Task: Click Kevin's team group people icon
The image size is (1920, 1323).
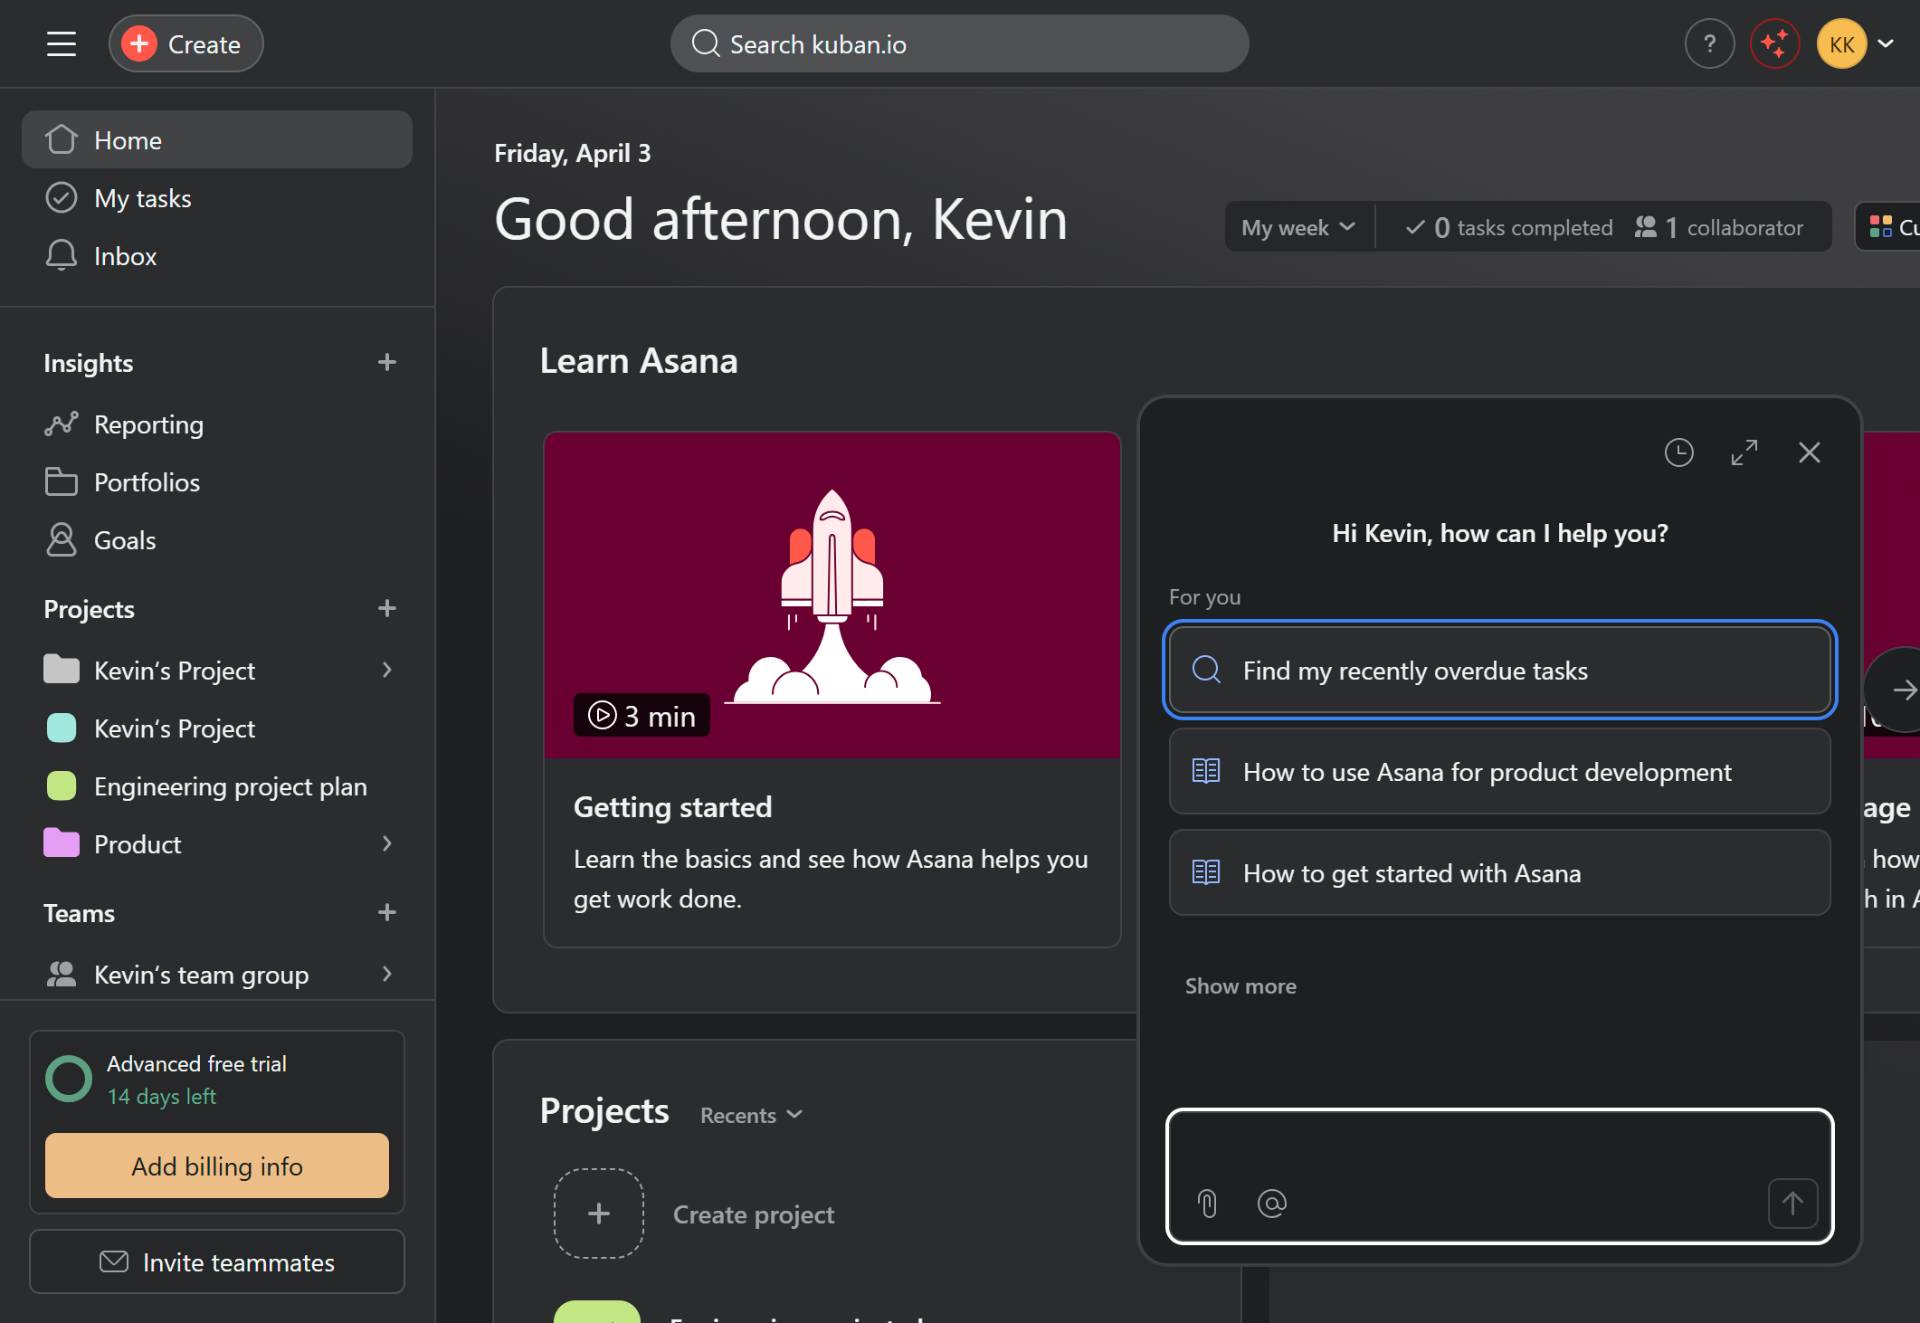Action: pos(61,974)
